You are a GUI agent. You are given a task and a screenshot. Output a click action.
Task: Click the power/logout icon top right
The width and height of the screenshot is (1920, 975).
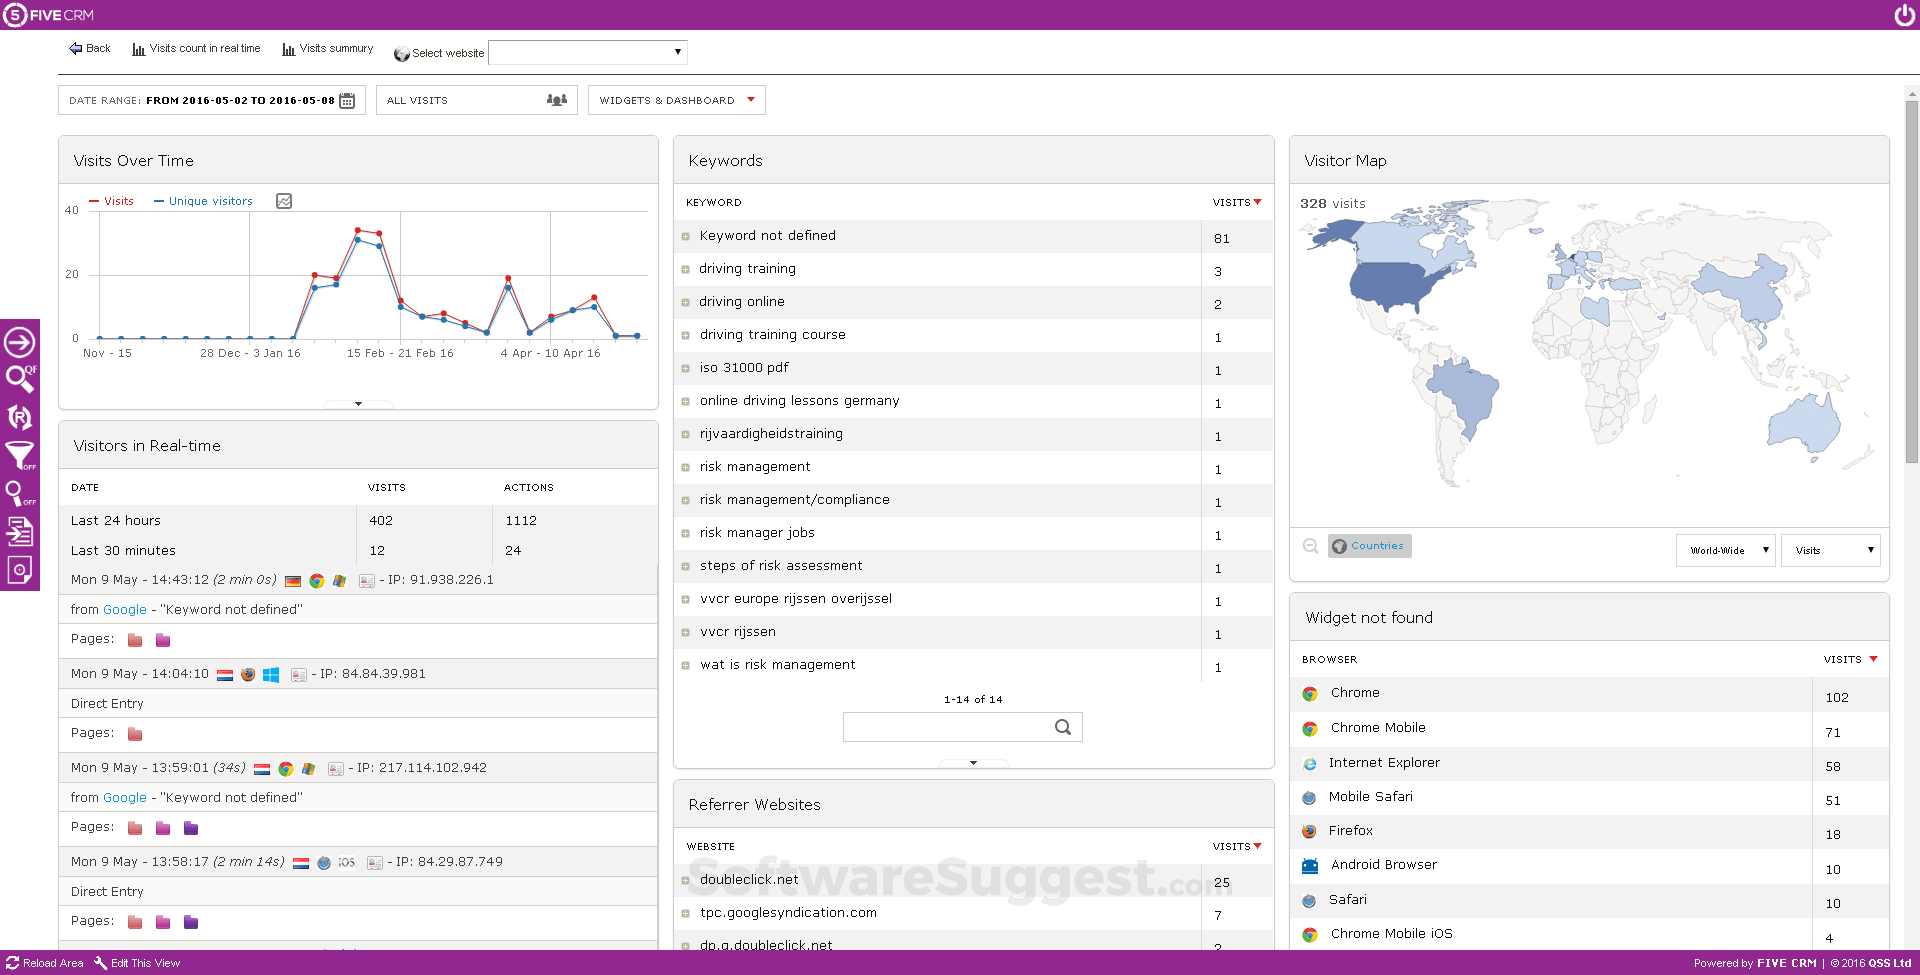[x=1903, y=14]
